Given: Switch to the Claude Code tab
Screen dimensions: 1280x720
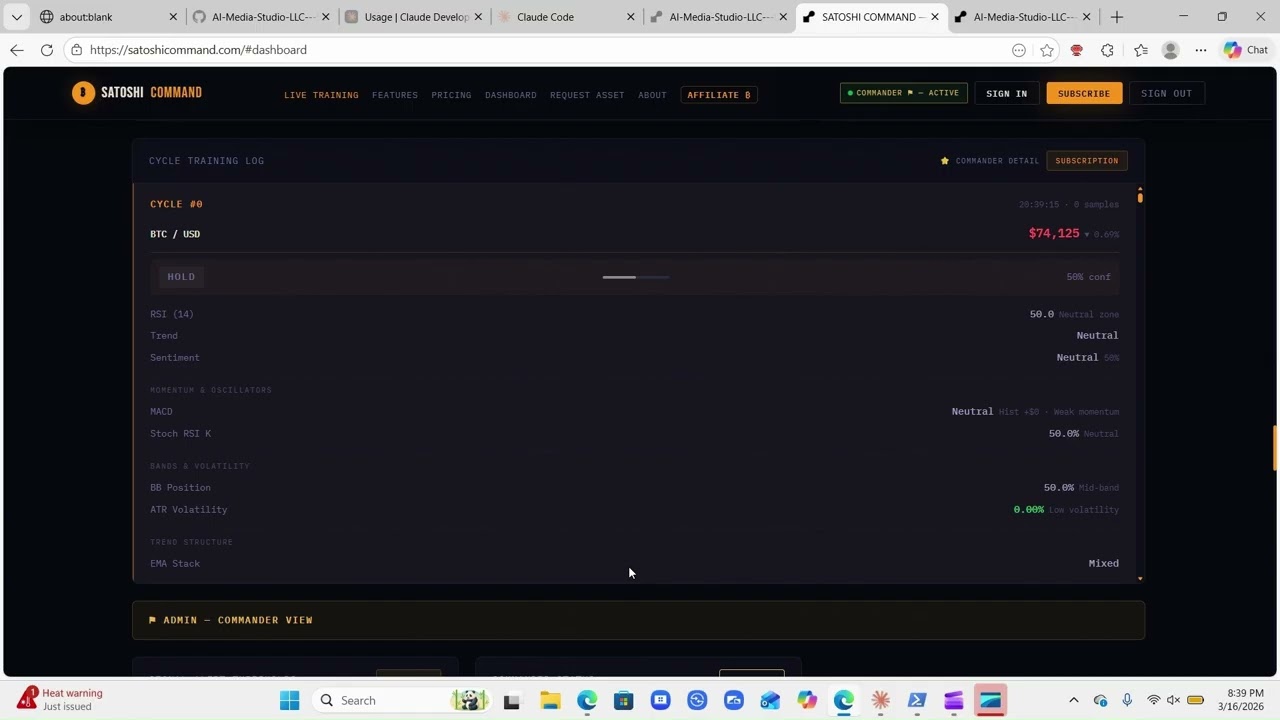Looking at the screenshot, I should [x=565, y=17].
